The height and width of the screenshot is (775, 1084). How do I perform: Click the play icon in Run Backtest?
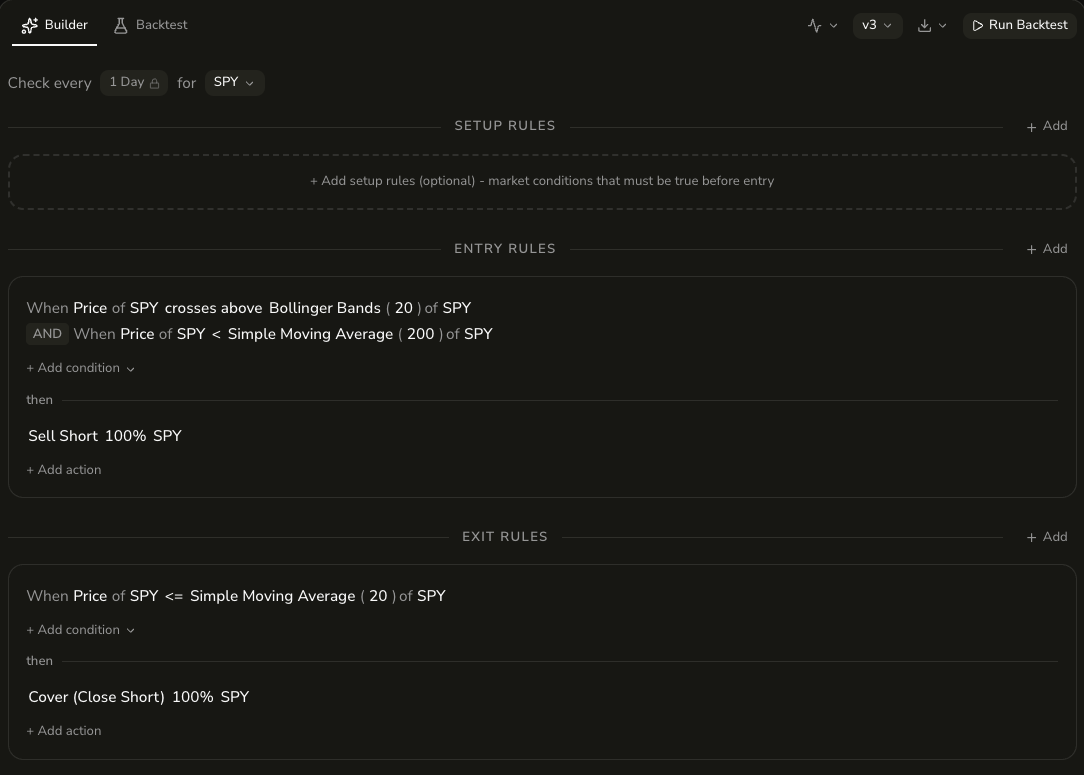click(x=978, y=25)
